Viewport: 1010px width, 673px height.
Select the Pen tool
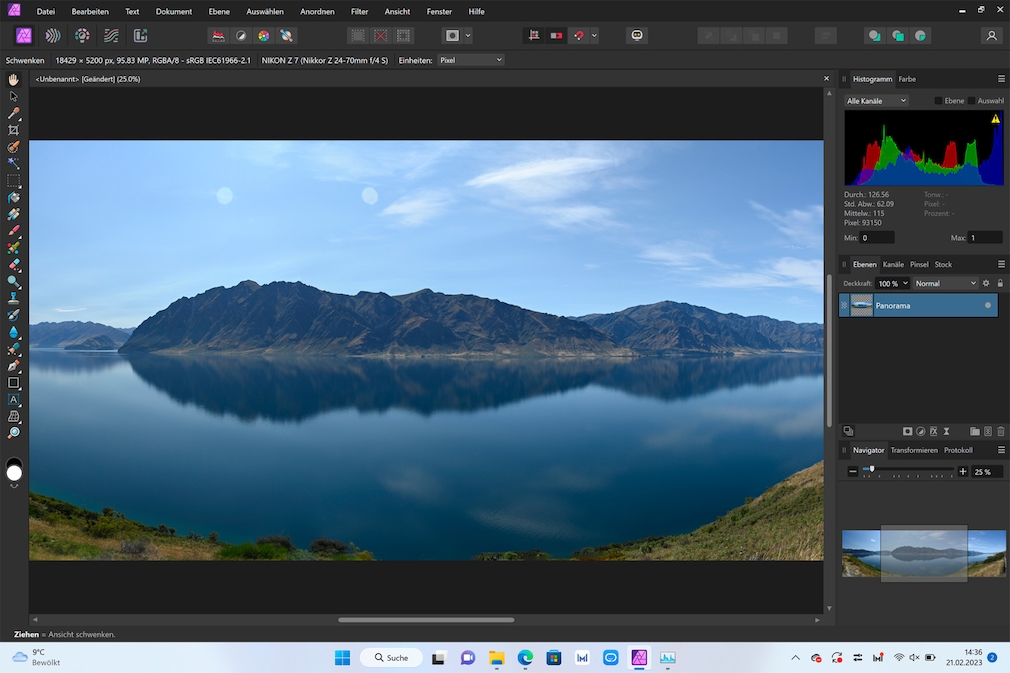click(14, 365)
